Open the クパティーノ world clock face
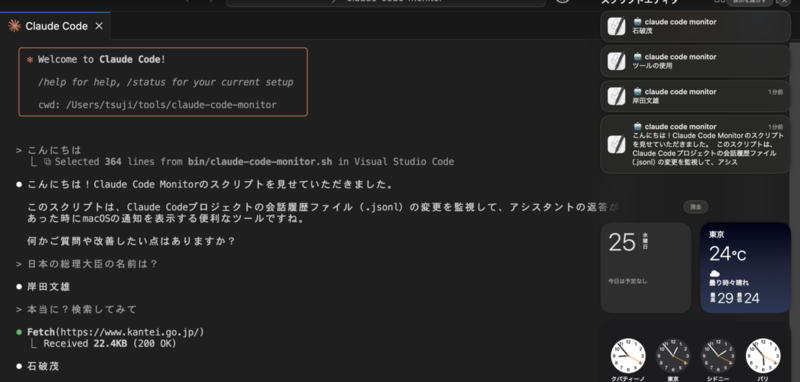The height and width of the screenshot is (382, 800). (628, 355)
